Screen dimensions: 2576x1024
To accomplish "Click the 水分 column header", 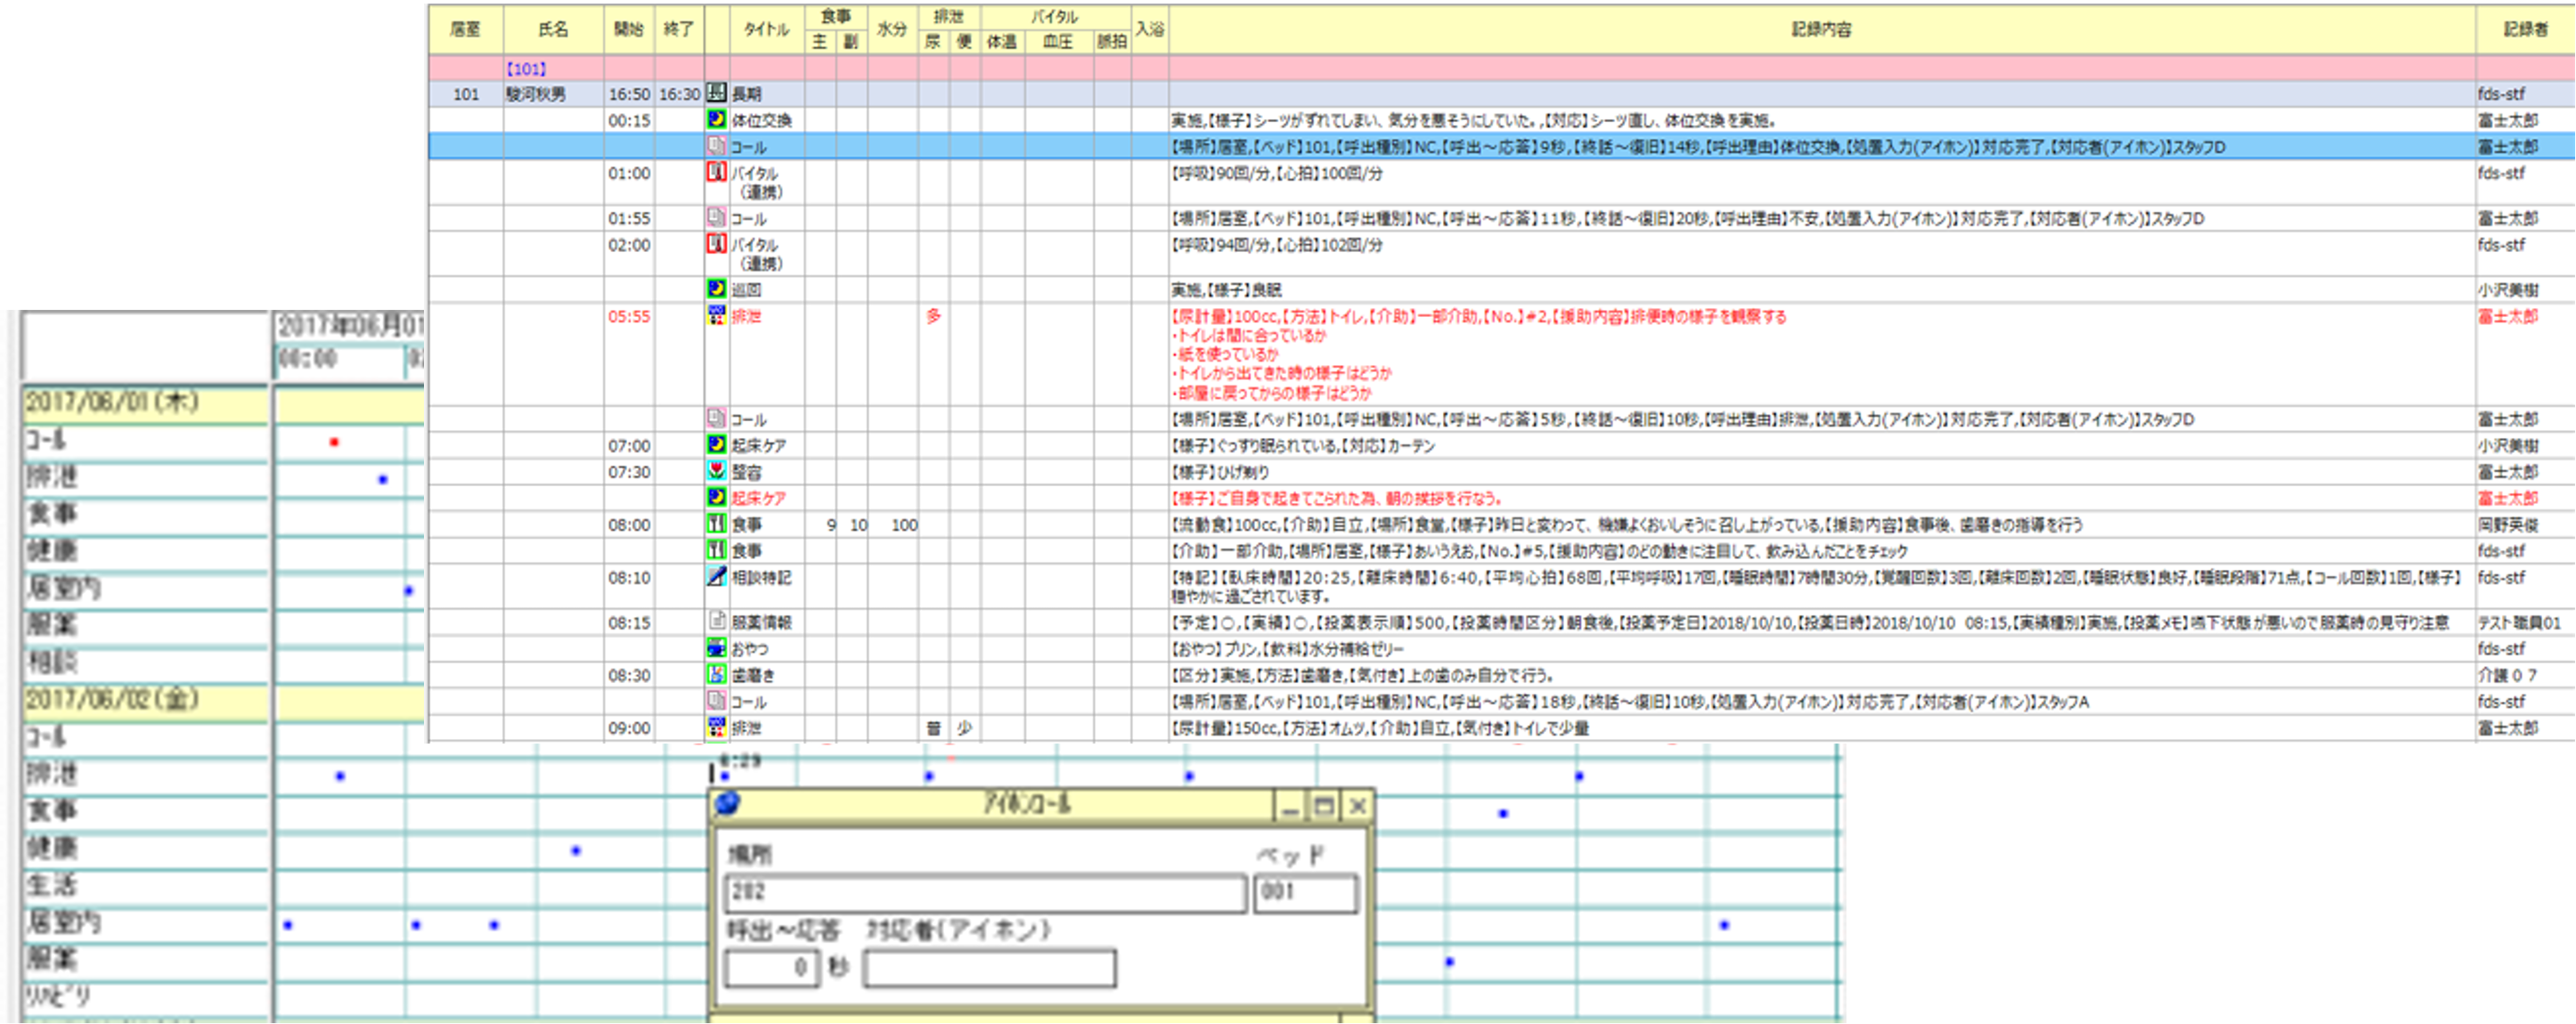I will [x=892, y=29].
